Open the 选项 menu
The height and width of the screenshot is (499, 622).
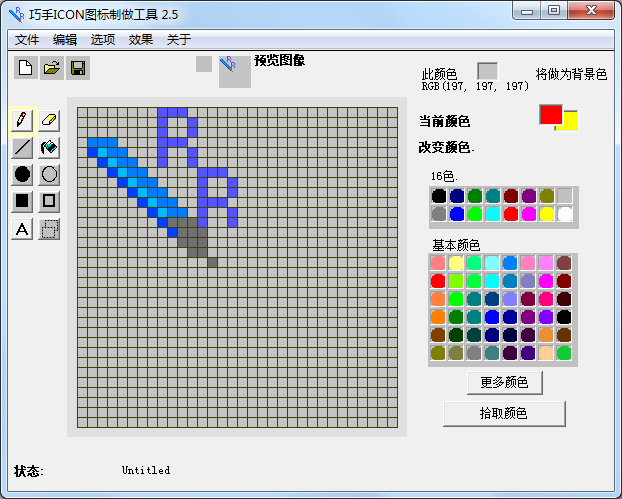103,40
